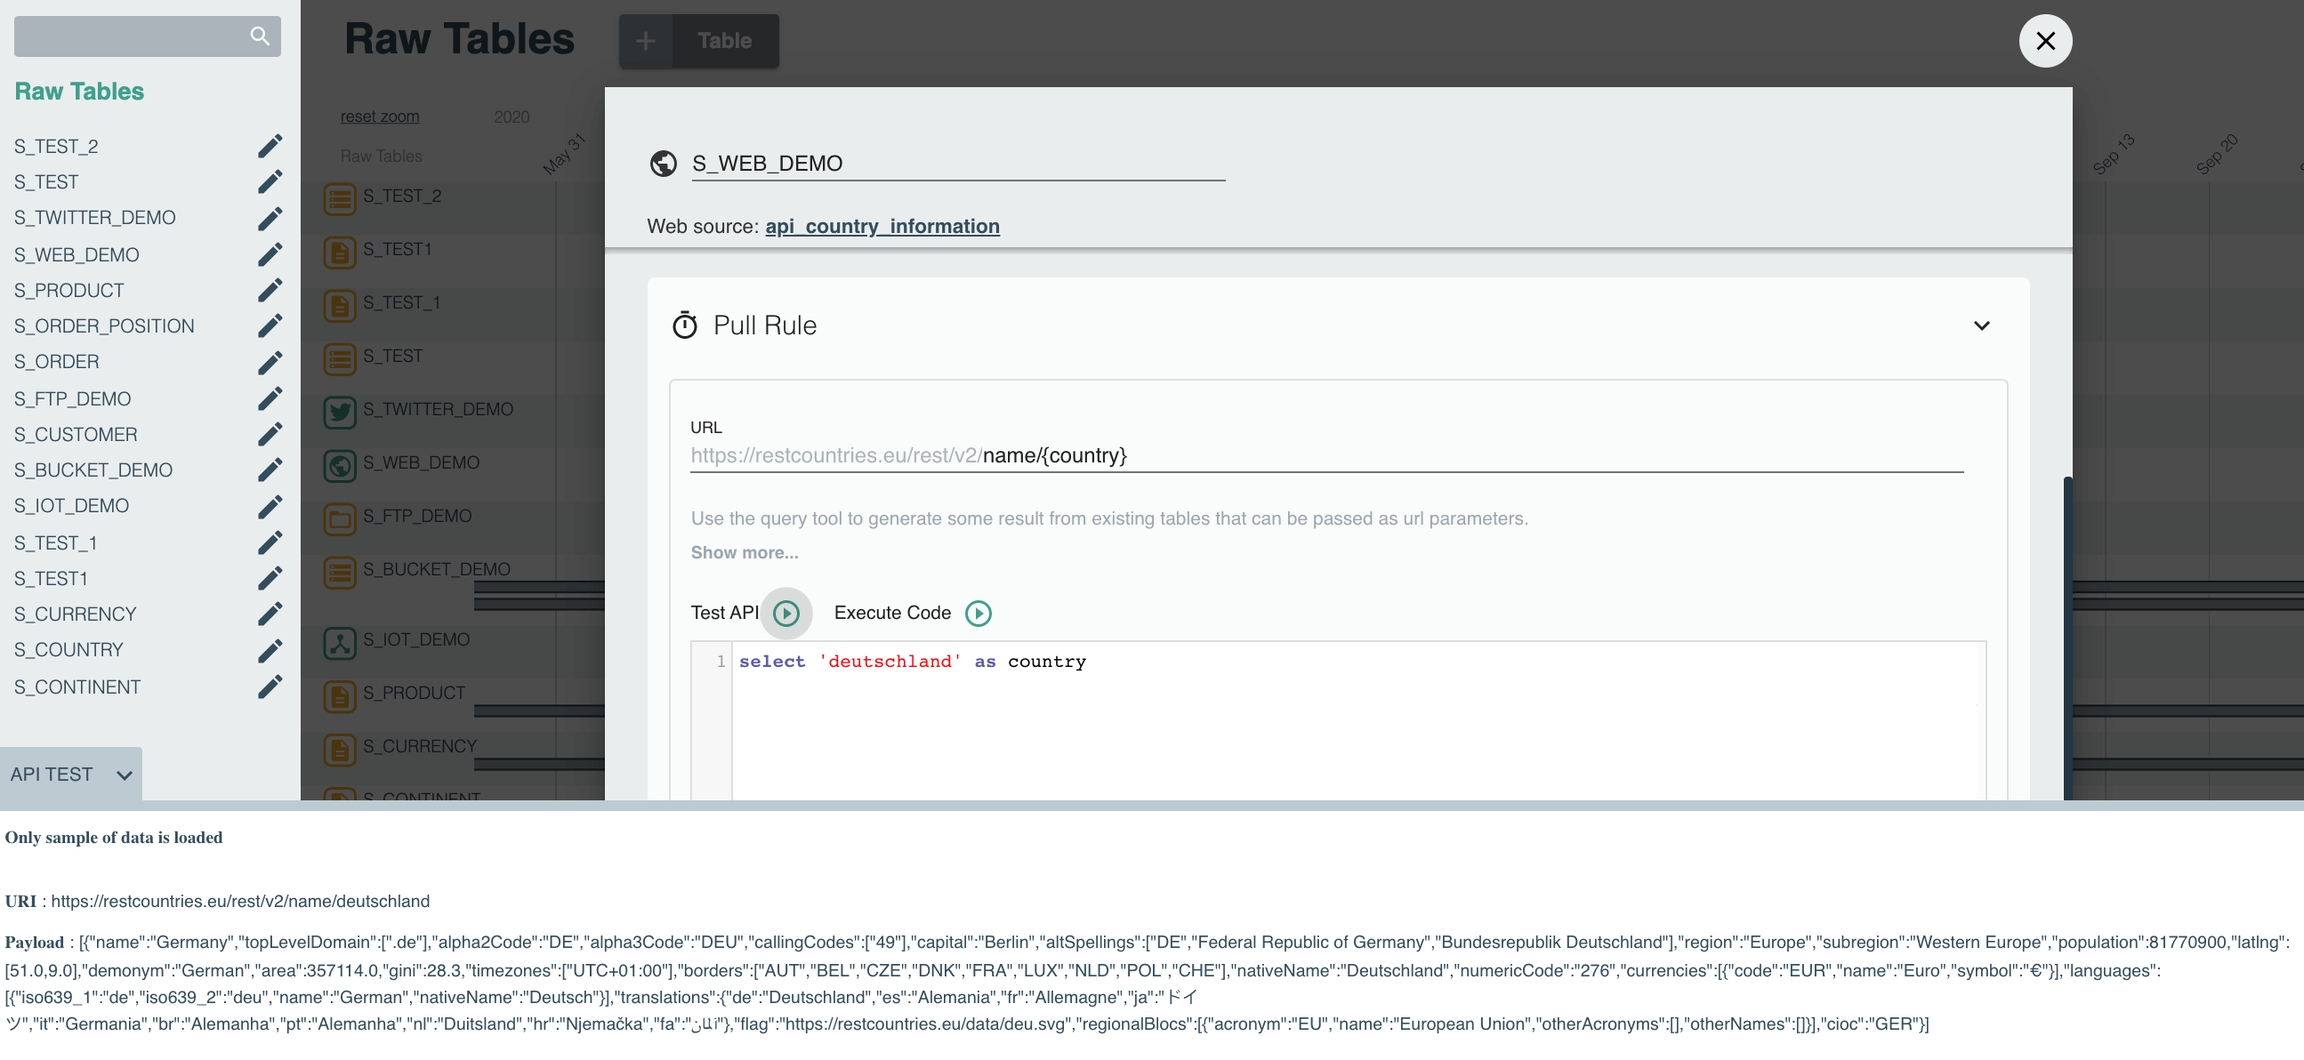Edit the S_WEB_DEMO table via pencil icon

coord(269,255)
